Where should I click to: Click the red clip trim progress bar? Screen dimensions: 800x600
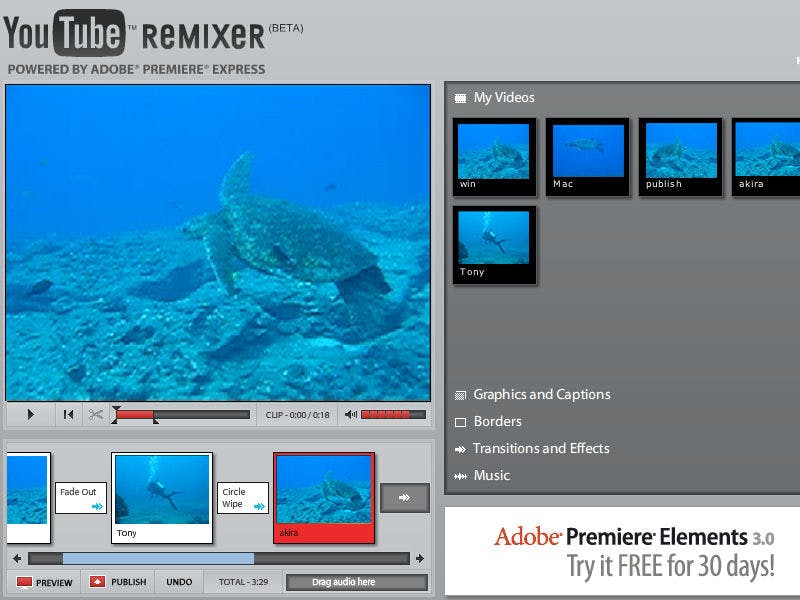[x=135, y=414]
